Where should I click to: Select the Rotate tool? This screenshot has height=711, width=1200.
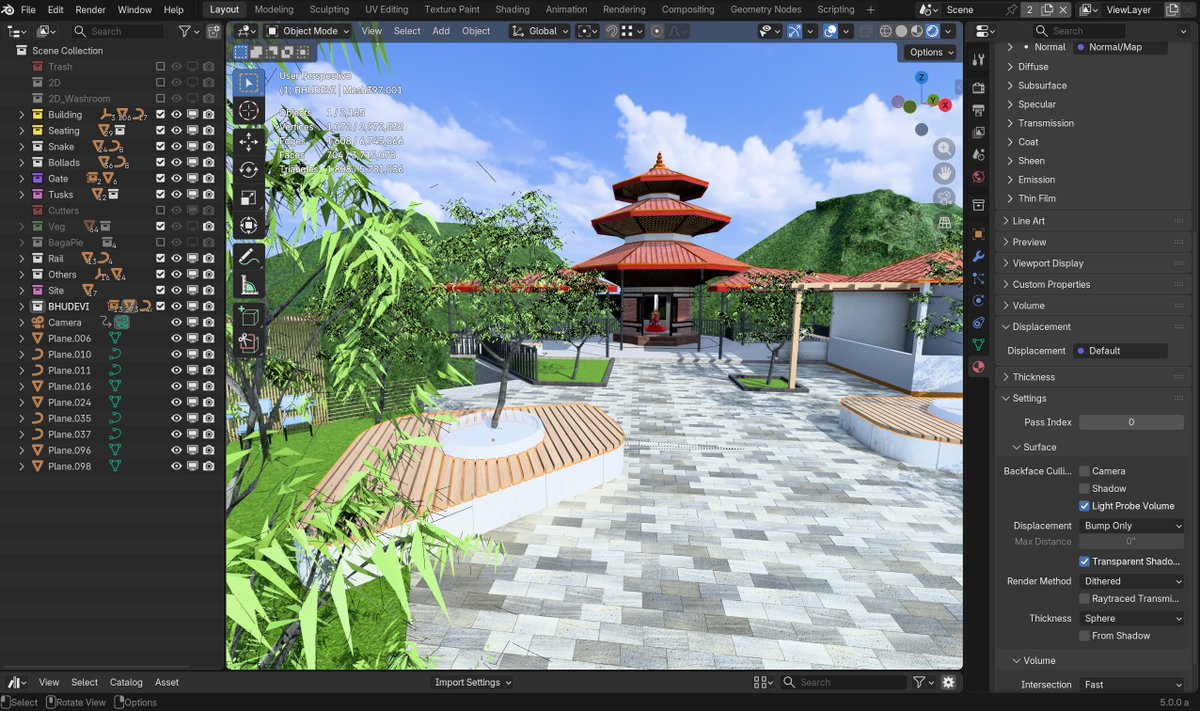pyautogui.click(x=248, y=170)
